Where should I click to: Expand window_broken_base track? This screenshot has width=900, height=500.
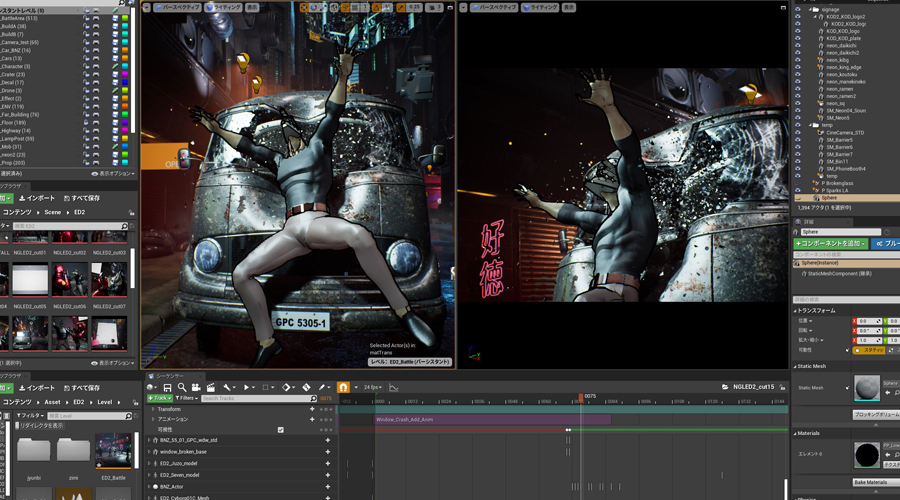tap(149, 452)
